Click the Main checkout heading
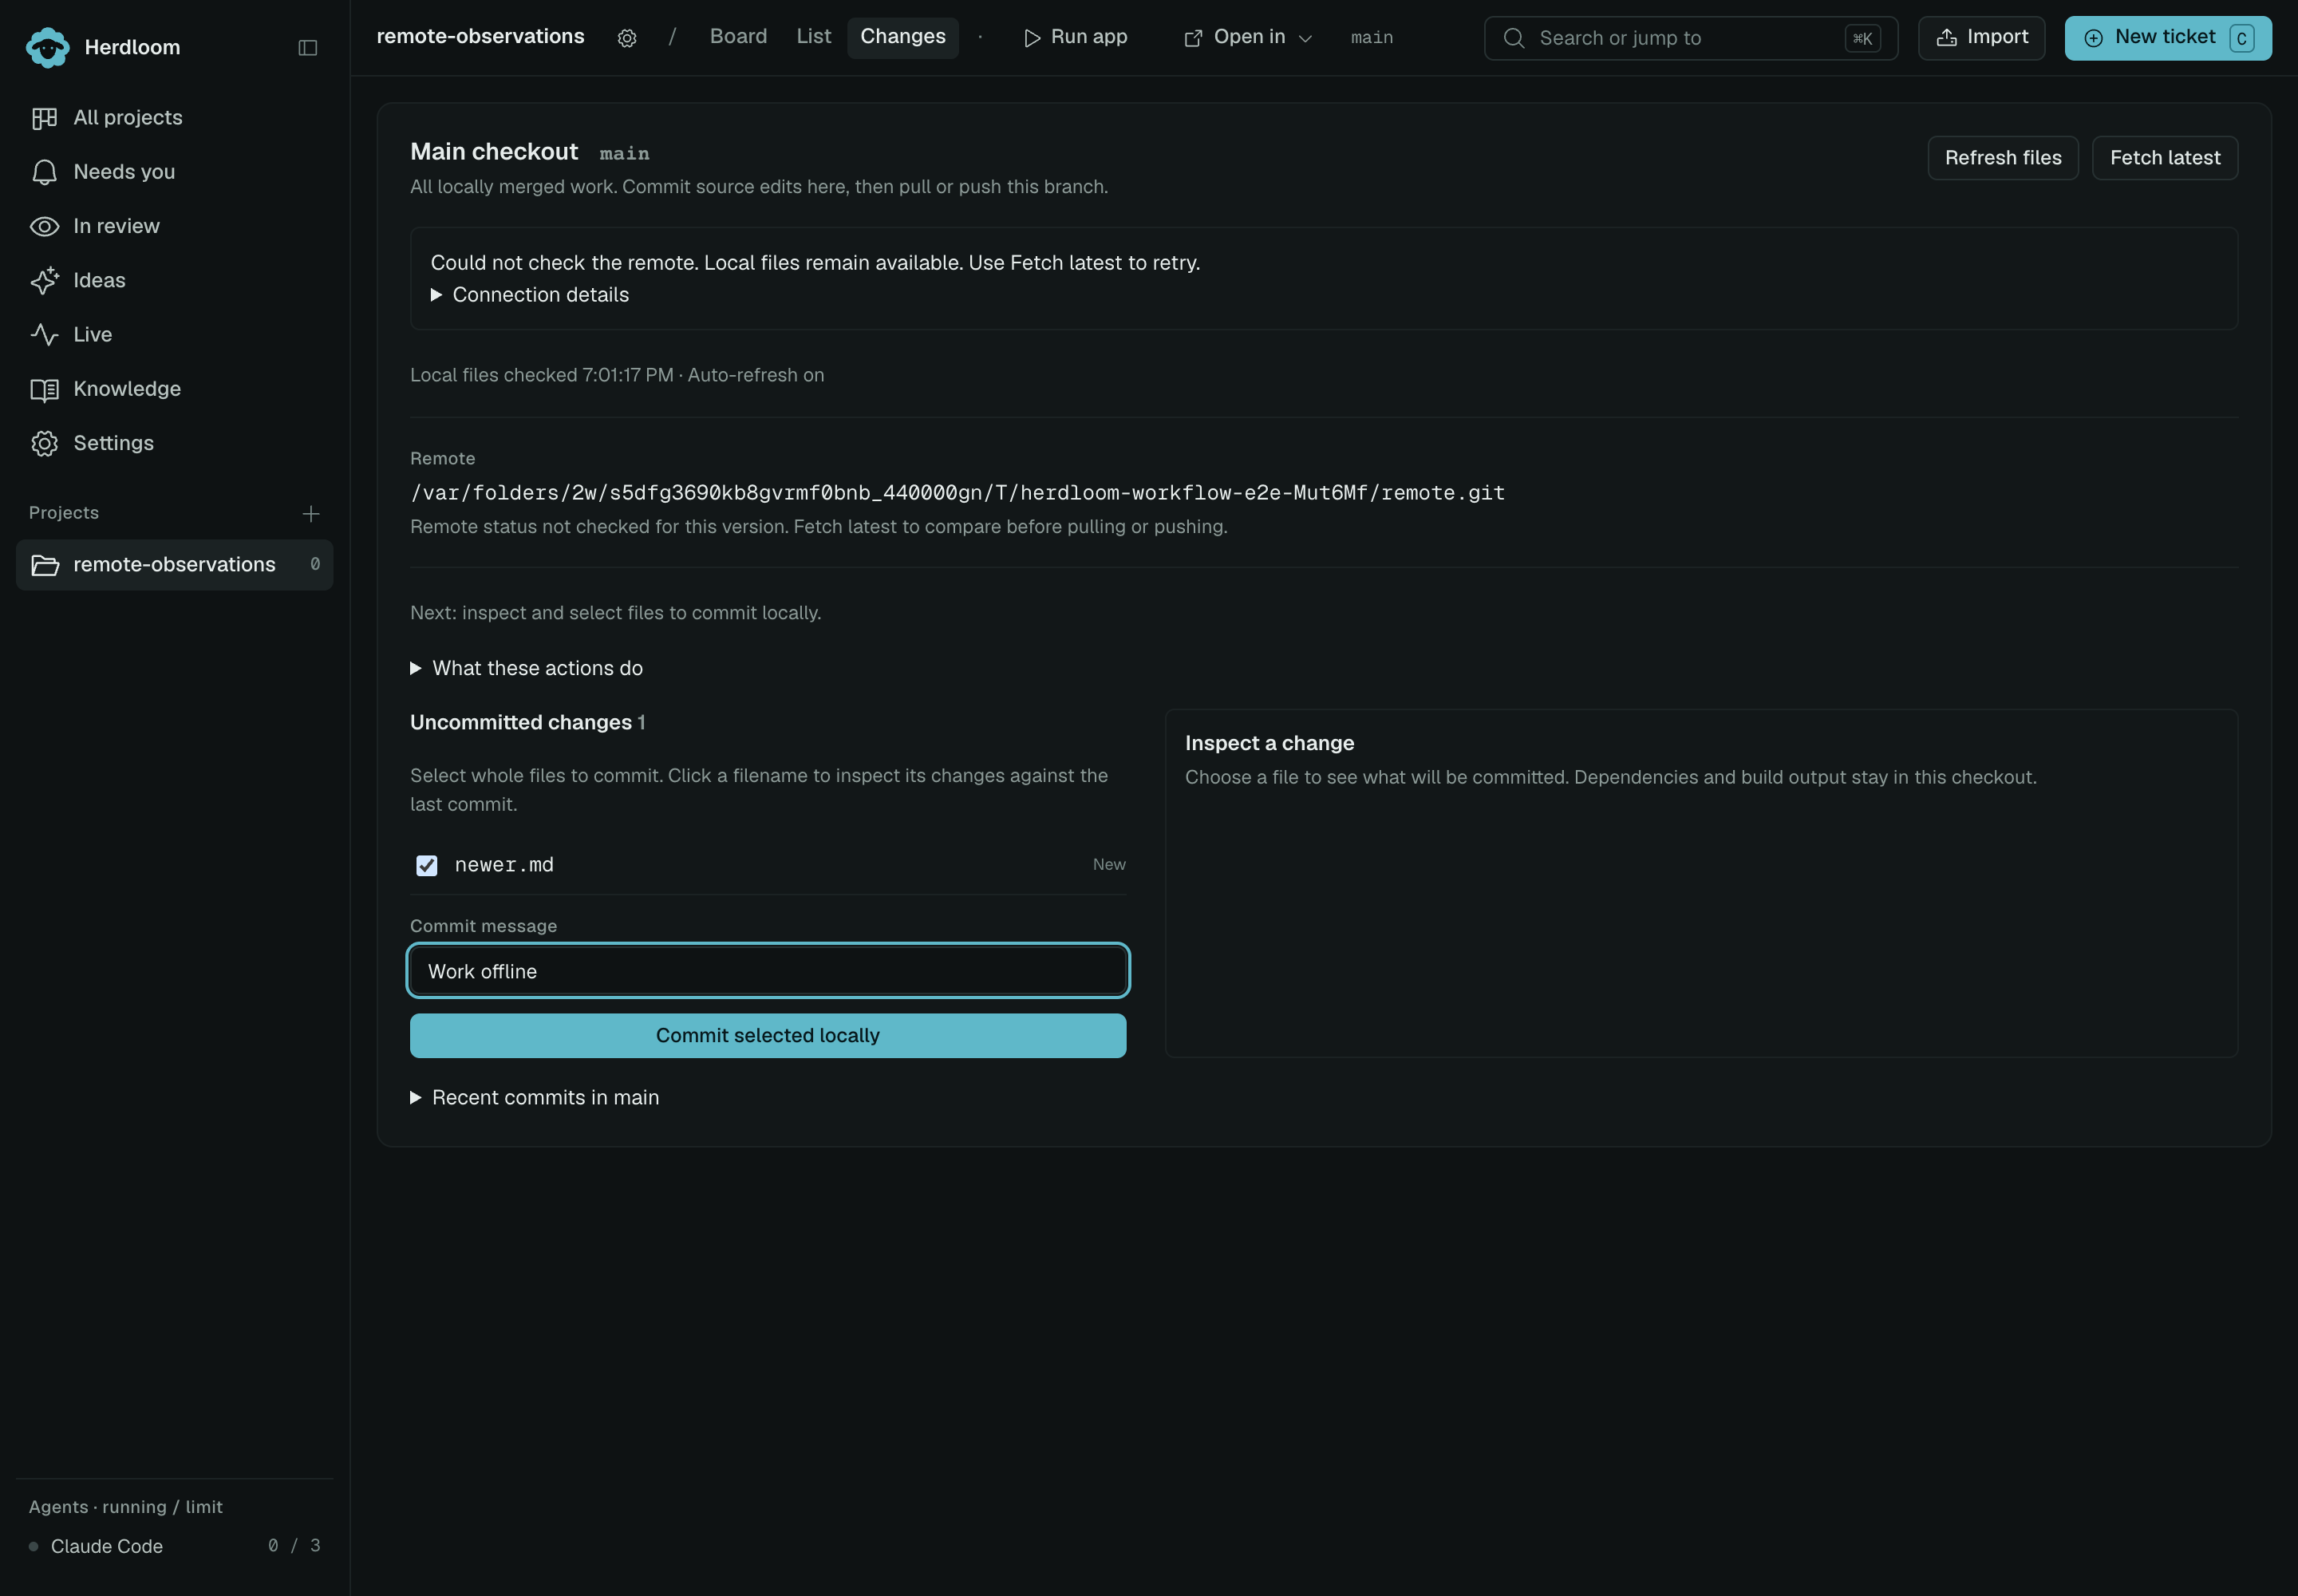This screenshot has height=1596, width=2298. coord(494,152)
